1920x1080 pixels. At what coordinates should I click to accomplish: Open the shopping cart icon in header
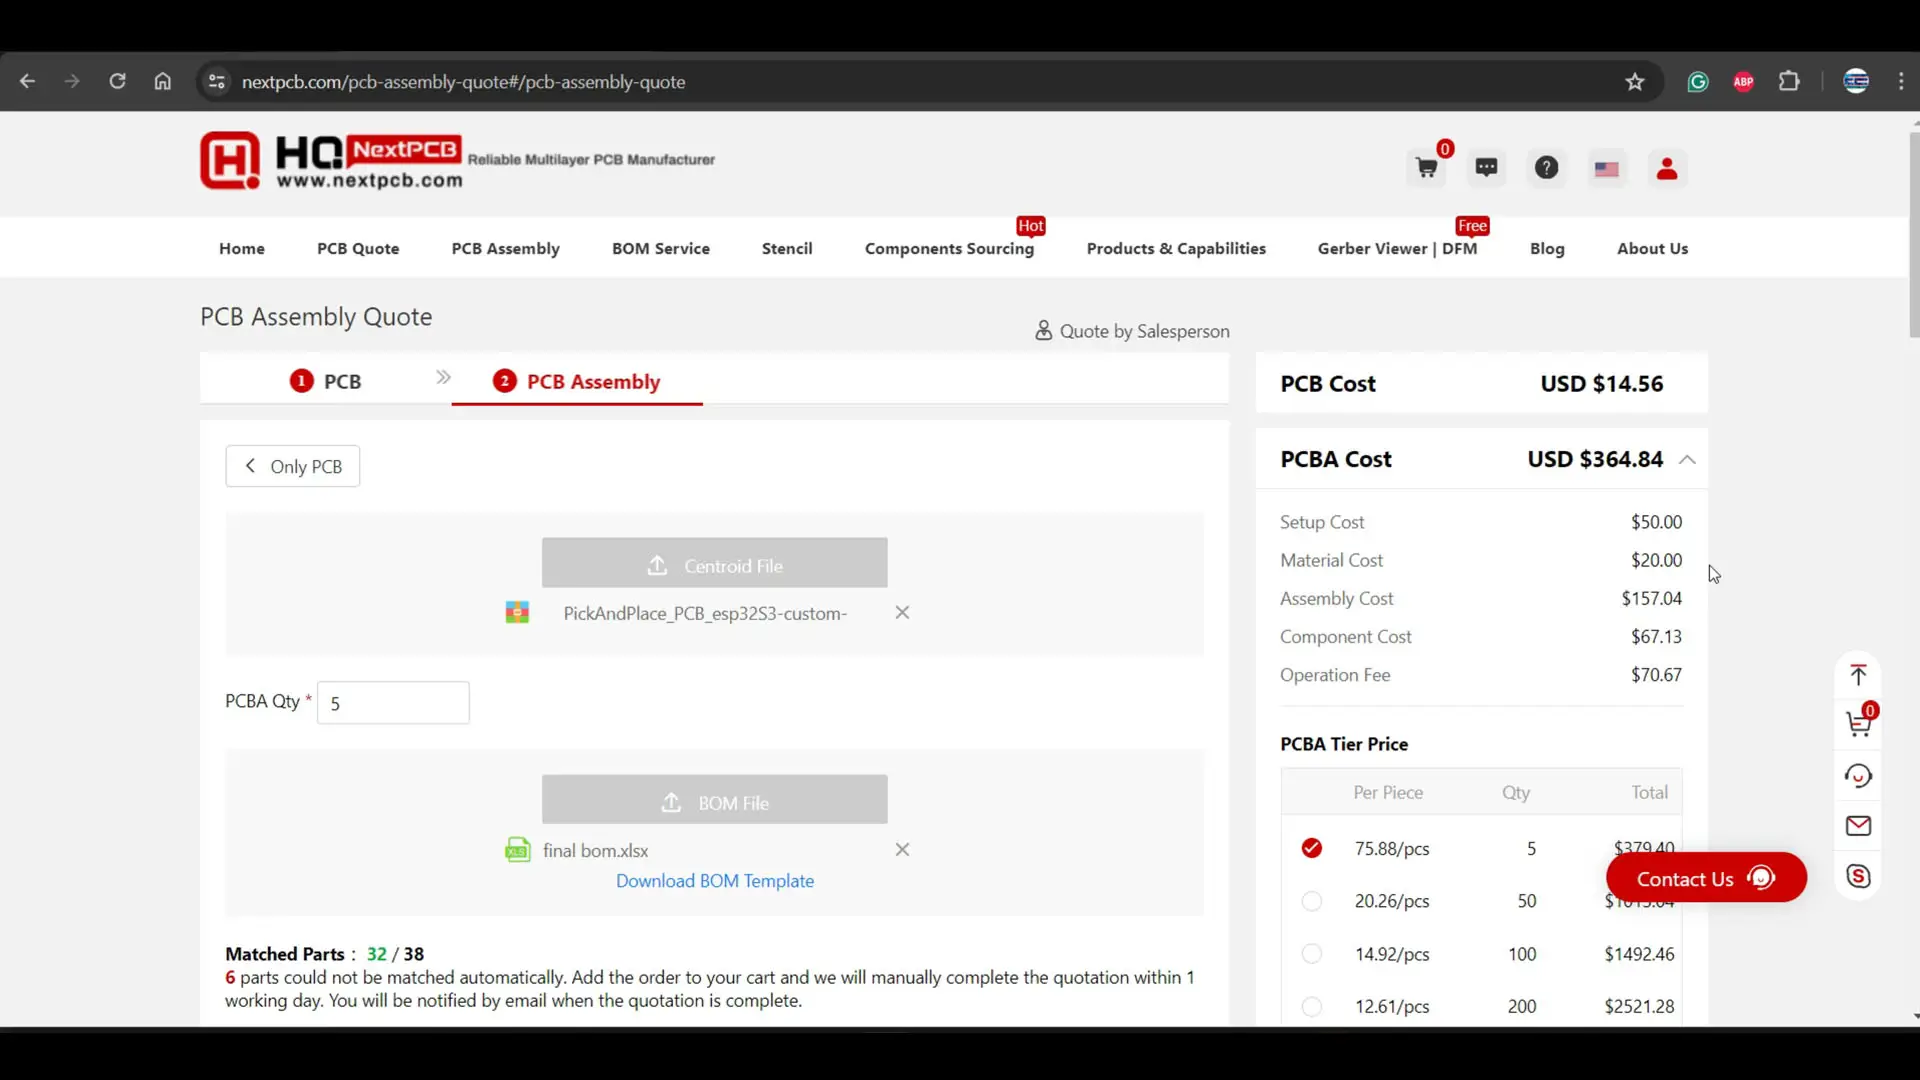click(1427, 168)
